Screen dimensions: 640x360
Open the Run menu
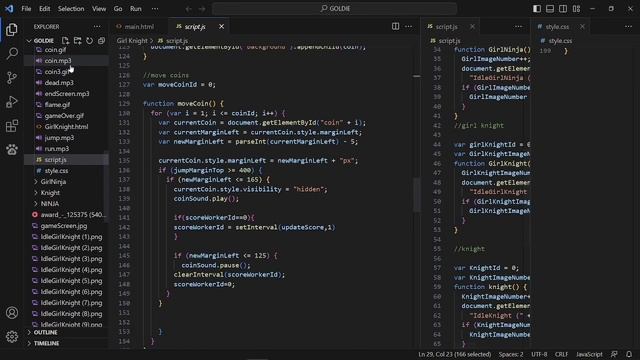pos(136,9)
